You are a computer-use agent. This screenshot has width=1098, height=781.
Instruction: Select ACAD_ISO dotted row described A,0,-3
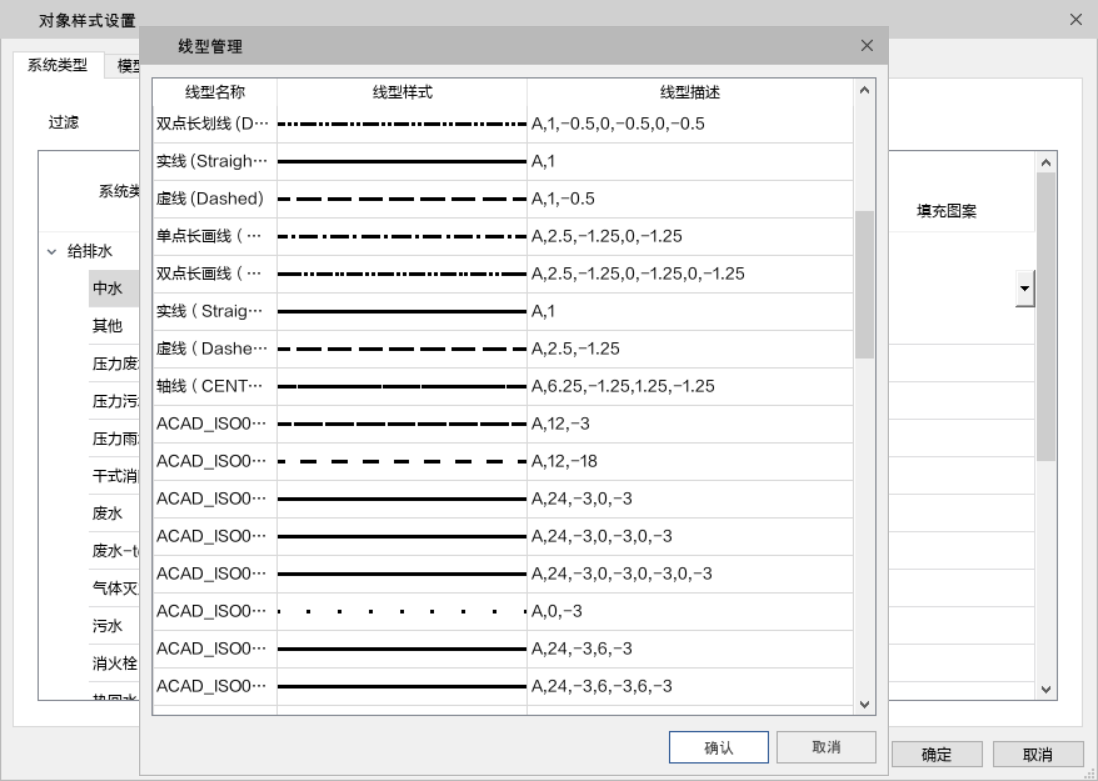(x=503, y=611)
